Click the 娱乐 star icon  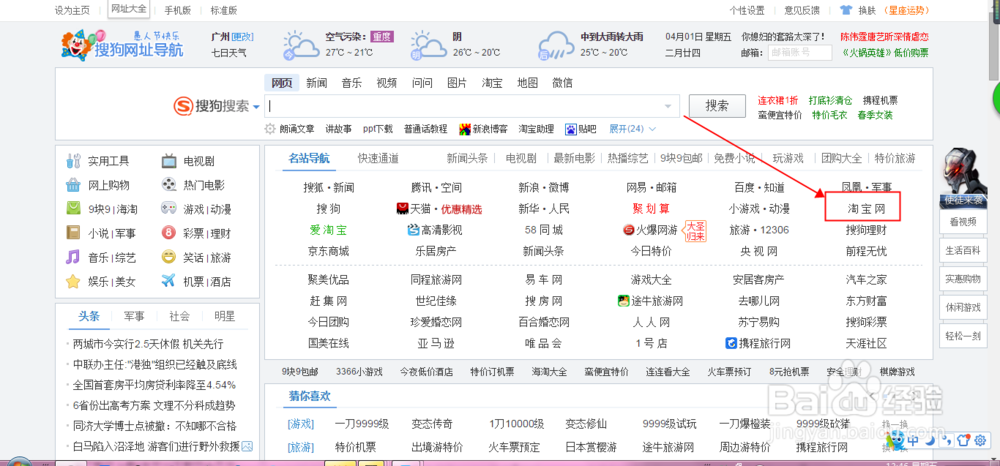(73, 281)
